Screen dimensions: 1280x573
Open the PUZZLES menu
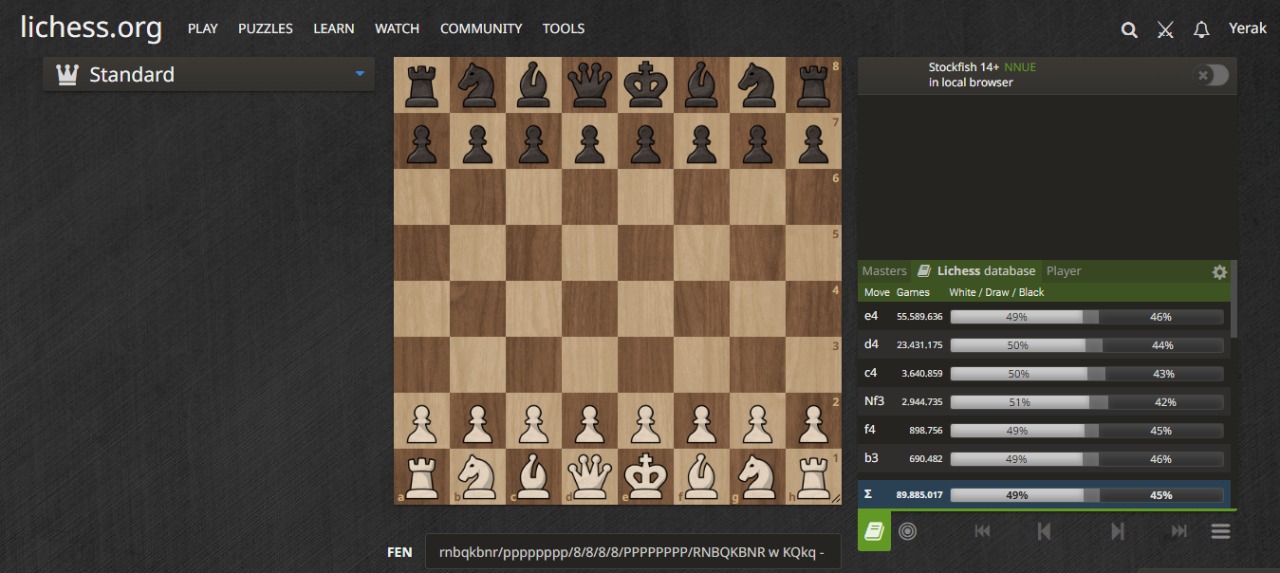pyautogui.click(x=265, y=28)
